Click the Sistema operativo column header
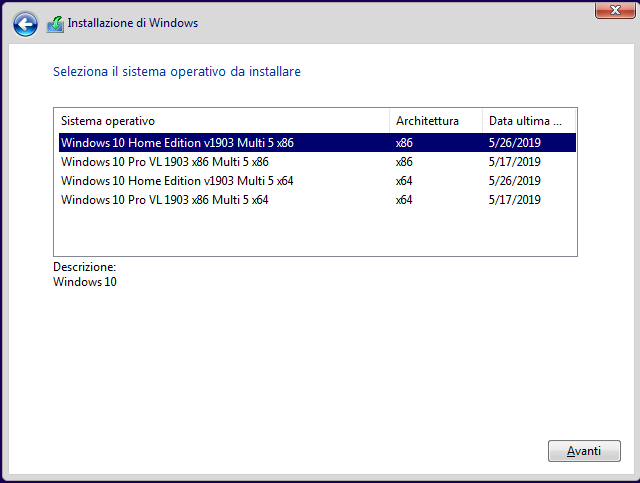640x483 pixels. (222, 121)
